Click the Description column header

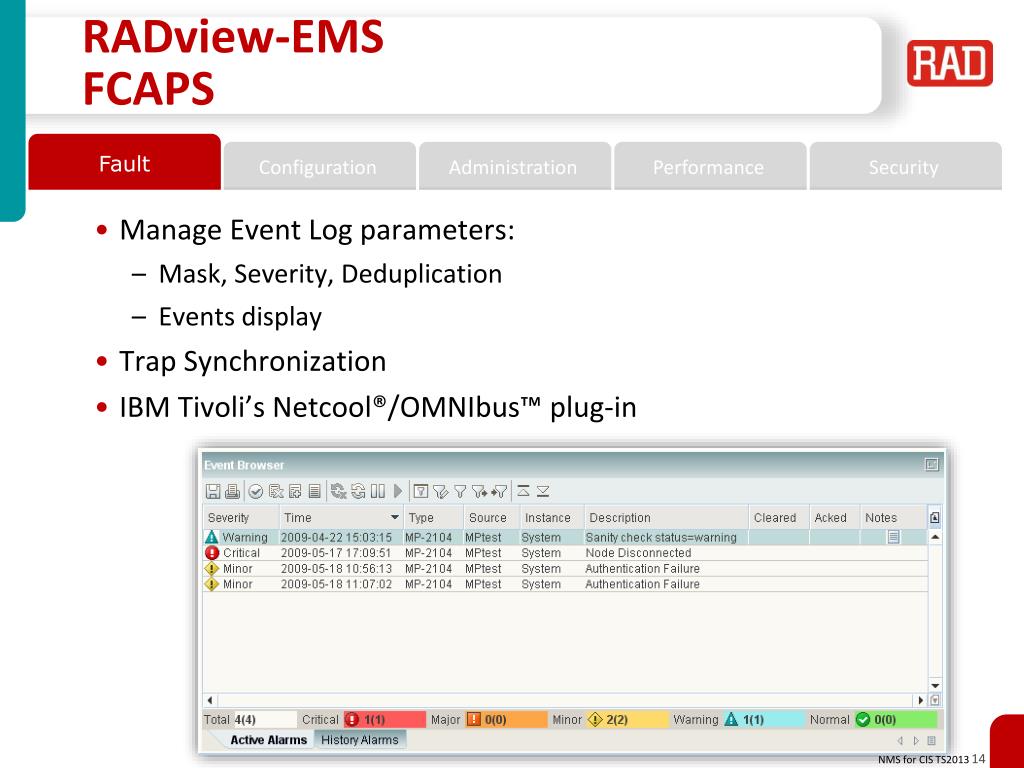[666, 517]
